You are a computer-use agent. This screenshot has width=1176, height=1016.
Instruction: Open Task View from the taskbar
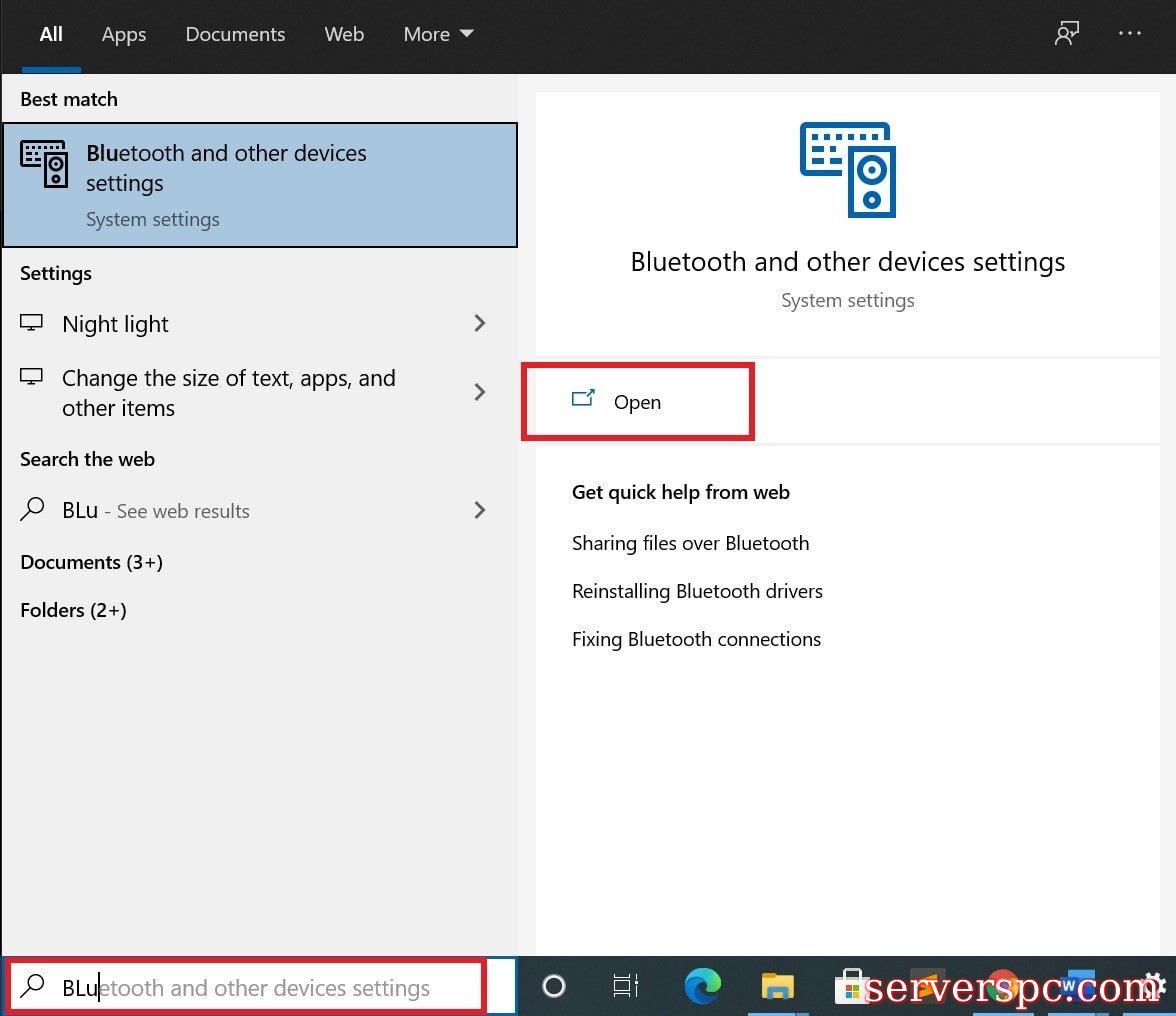[626, 987]
